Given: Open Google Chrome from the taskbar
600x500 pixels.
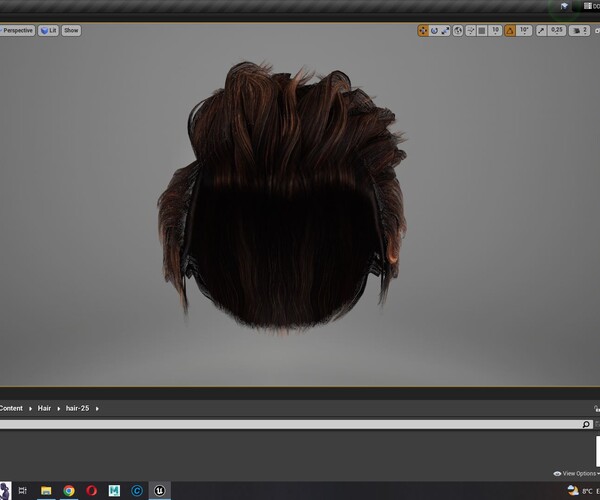Looking at the screenshot, I should coord(69,490).
